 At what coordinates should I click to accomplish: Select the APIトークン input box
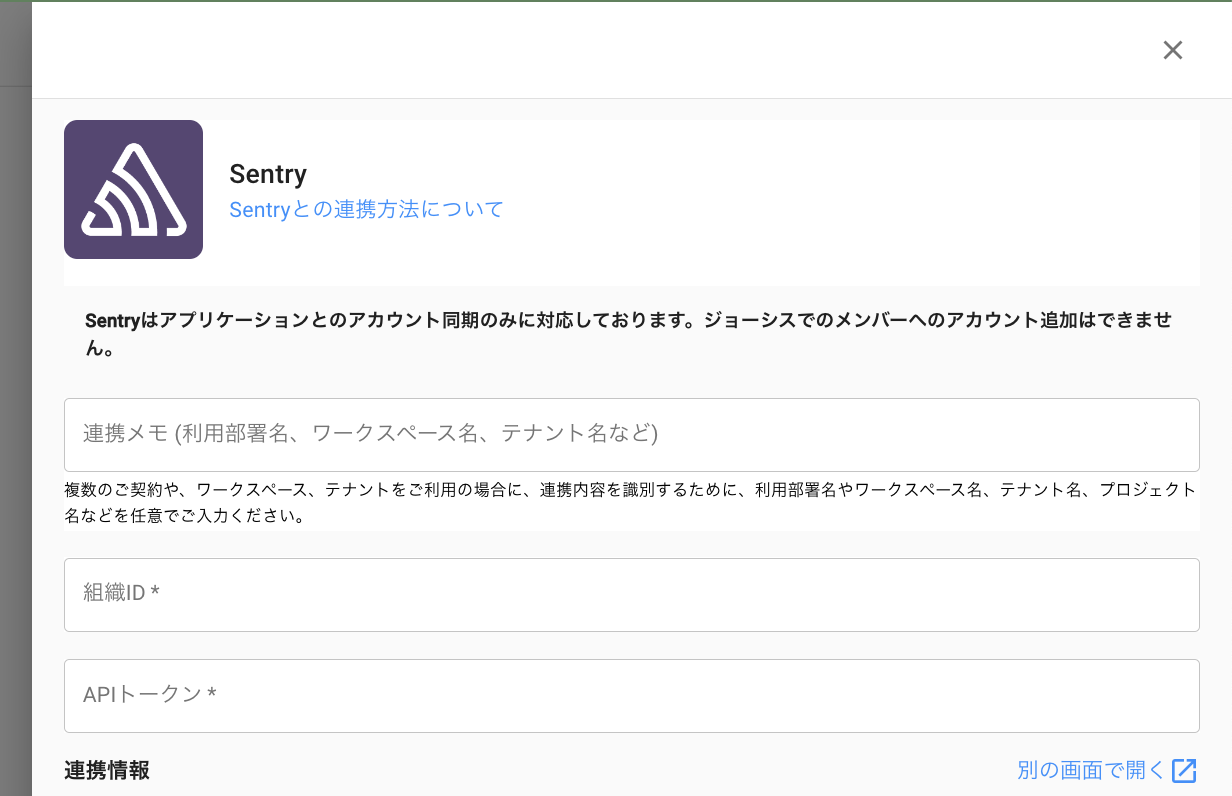coord(631,695)
